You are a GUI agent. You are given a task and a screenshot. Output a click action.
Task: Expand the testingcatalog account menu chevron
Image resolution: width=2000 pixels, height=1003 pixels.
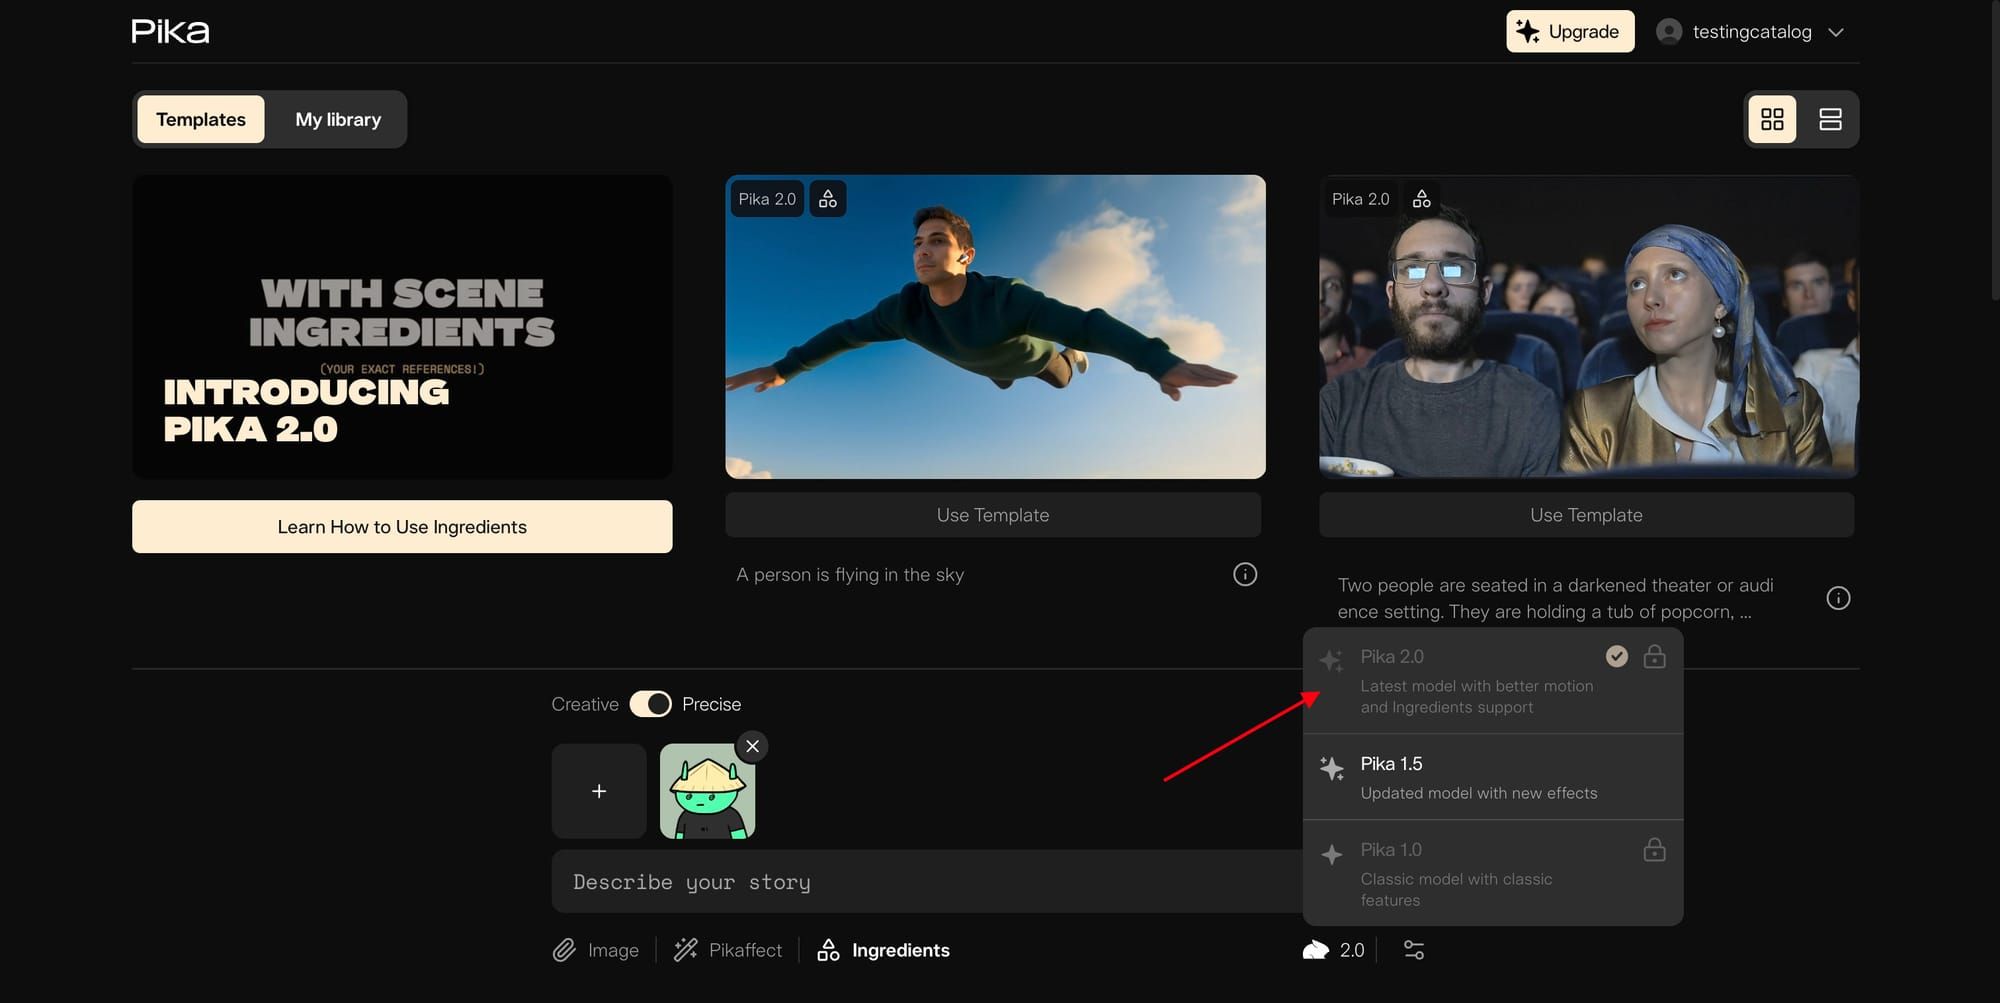(x=1836, y=32)
